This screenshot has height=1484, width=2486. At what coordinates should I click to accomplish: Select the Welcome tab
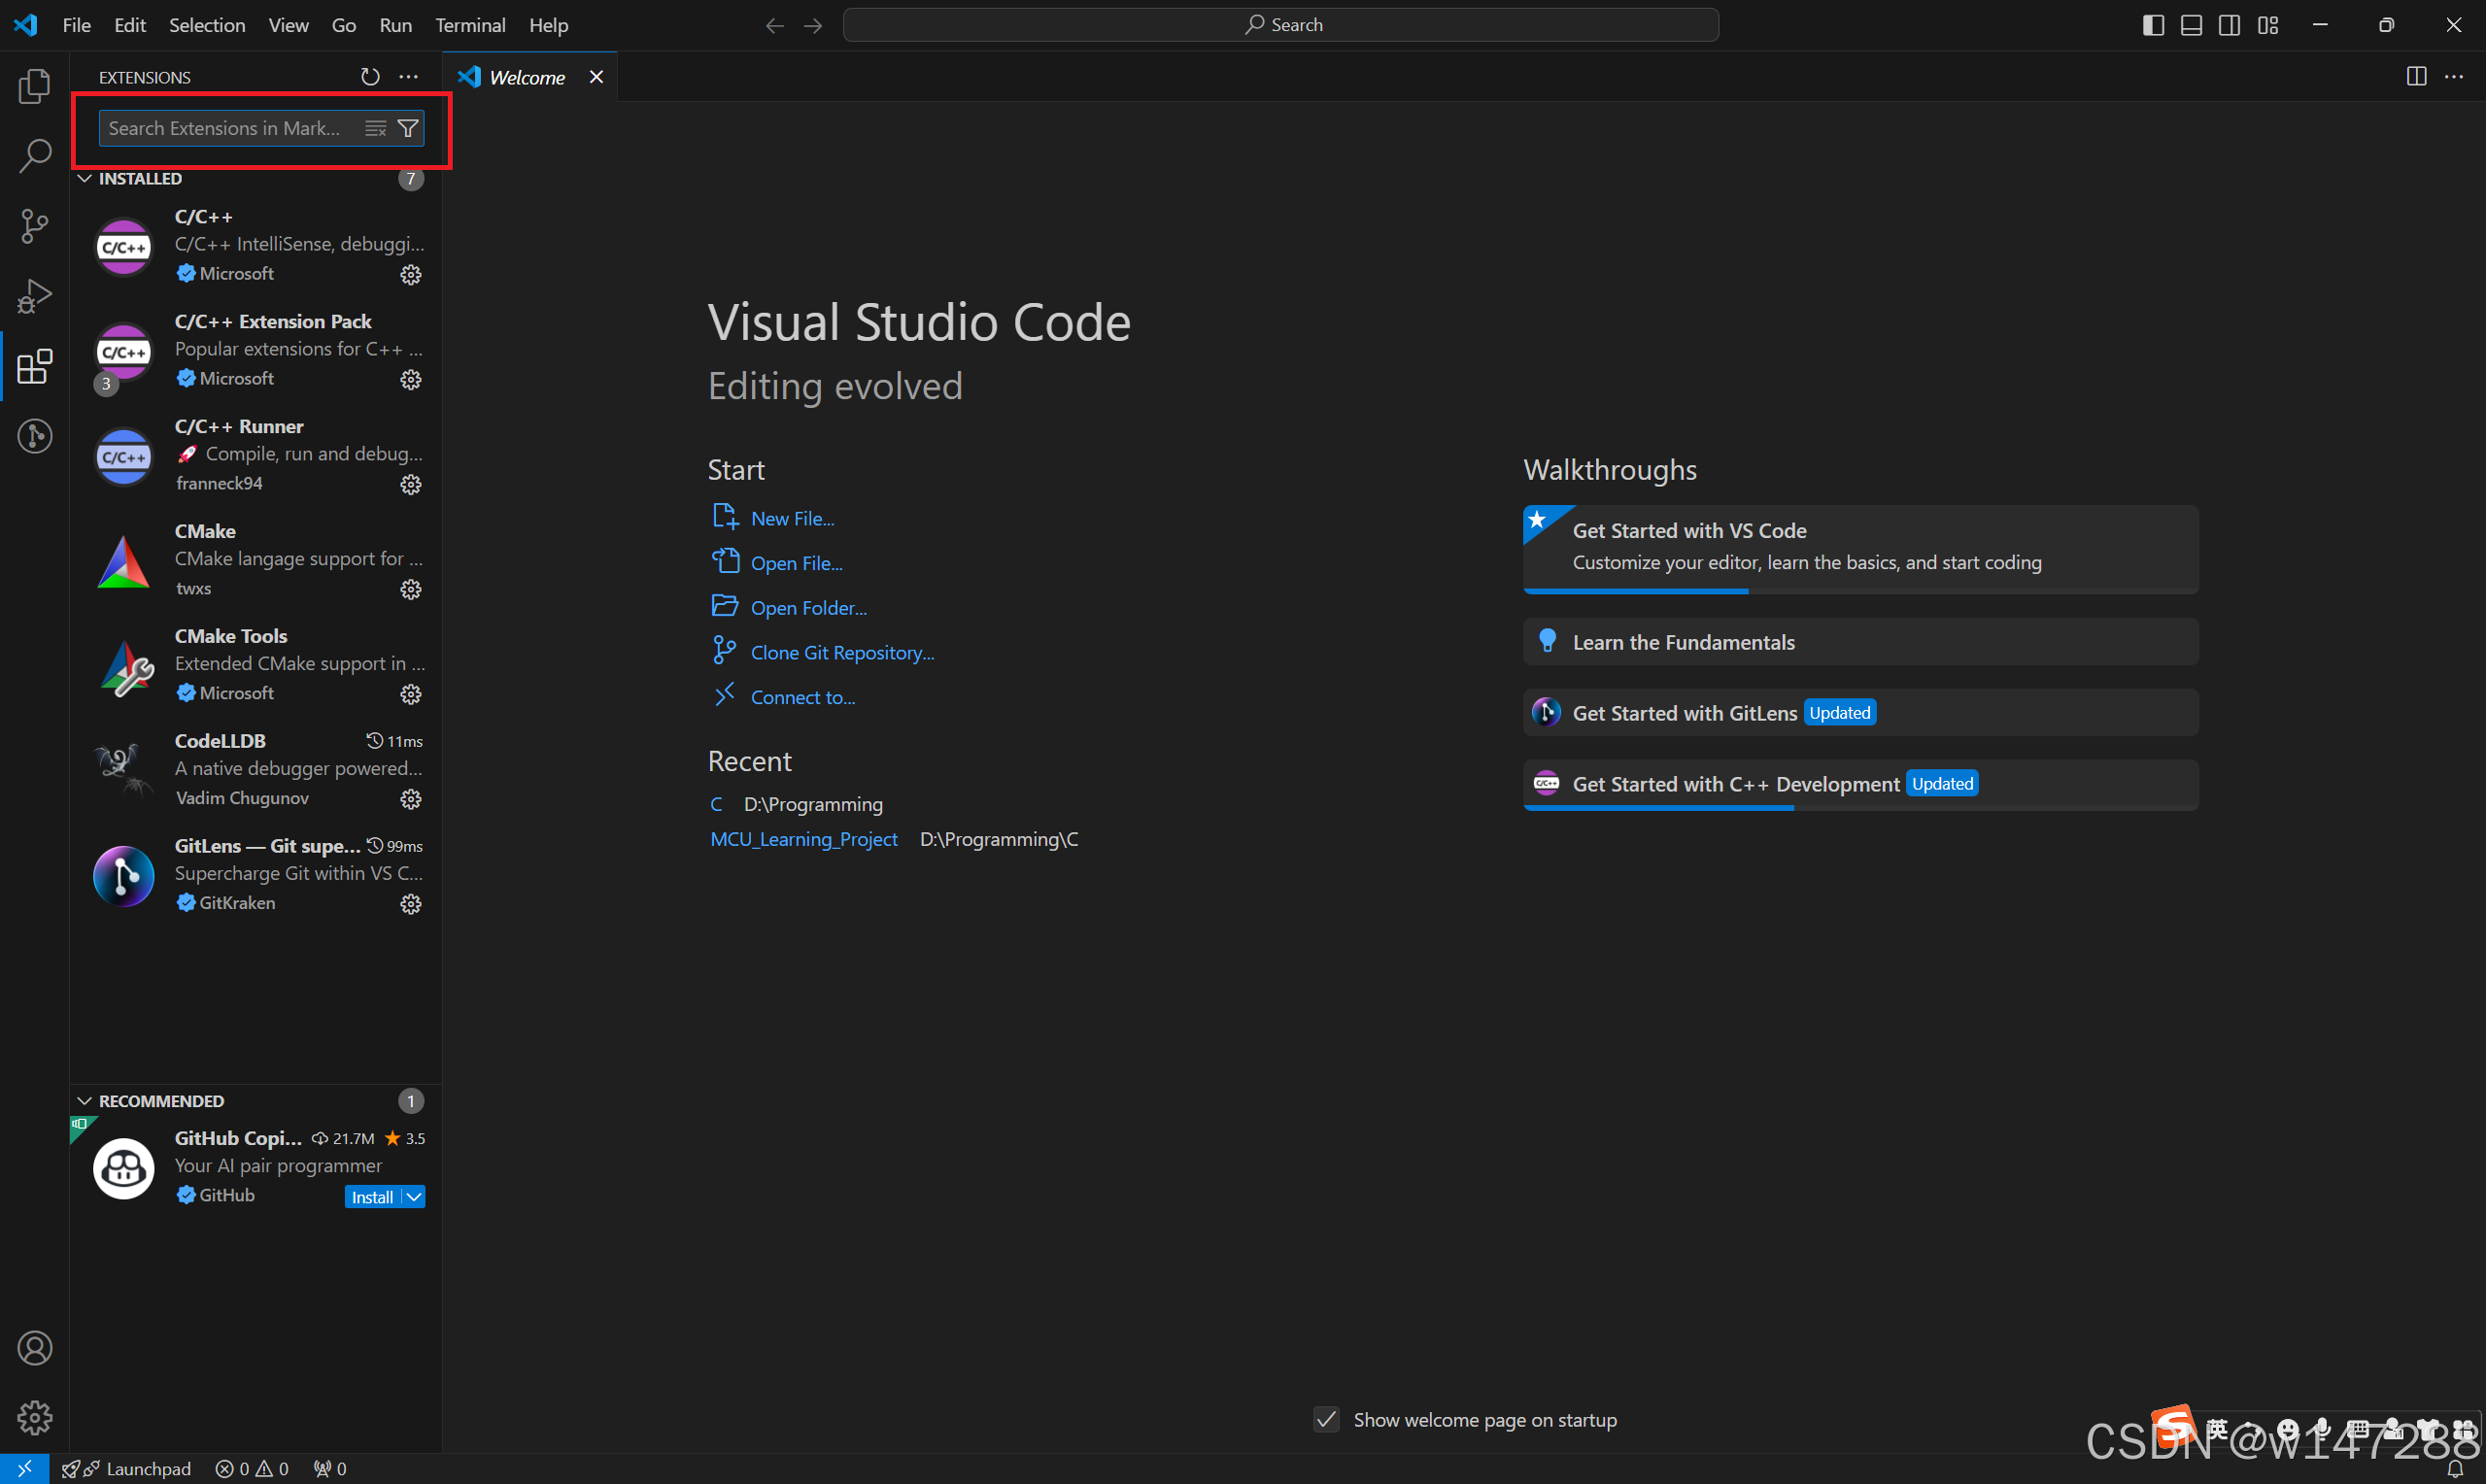tap(526, 77)
